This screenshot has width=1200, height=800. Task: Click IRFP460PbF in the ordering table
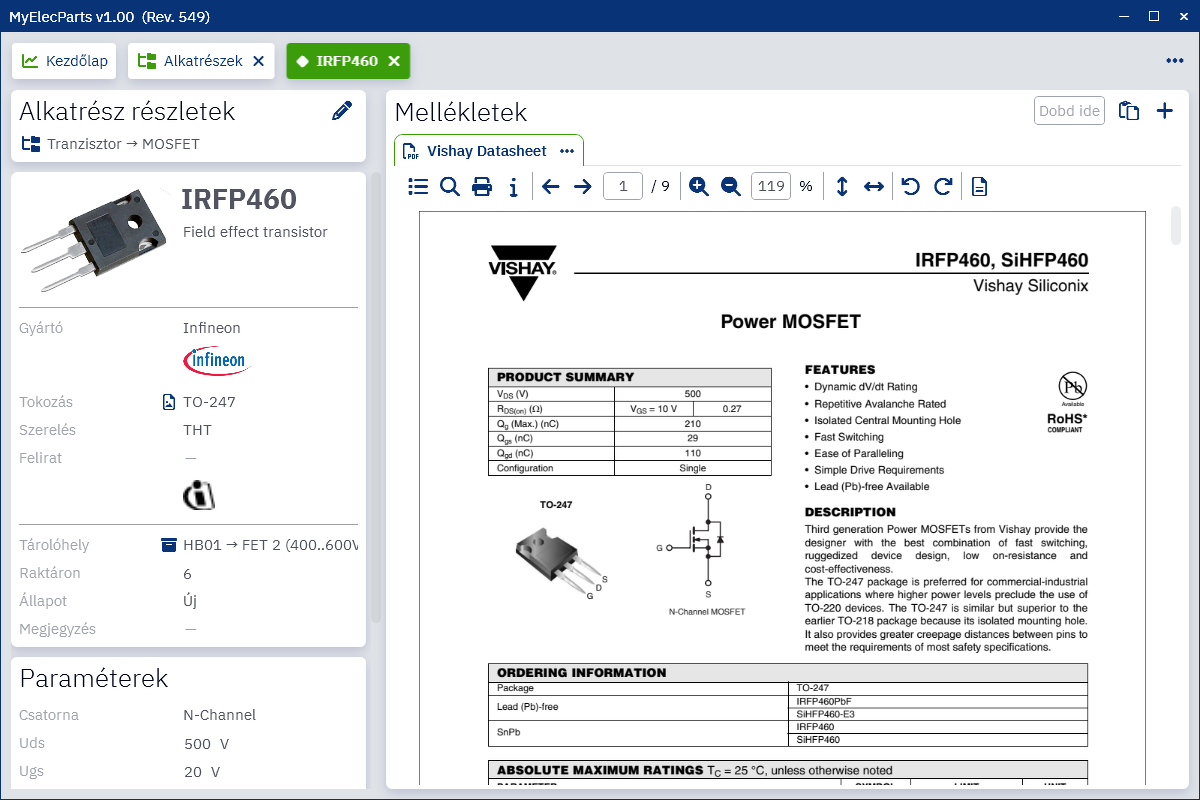click(824, 701)
